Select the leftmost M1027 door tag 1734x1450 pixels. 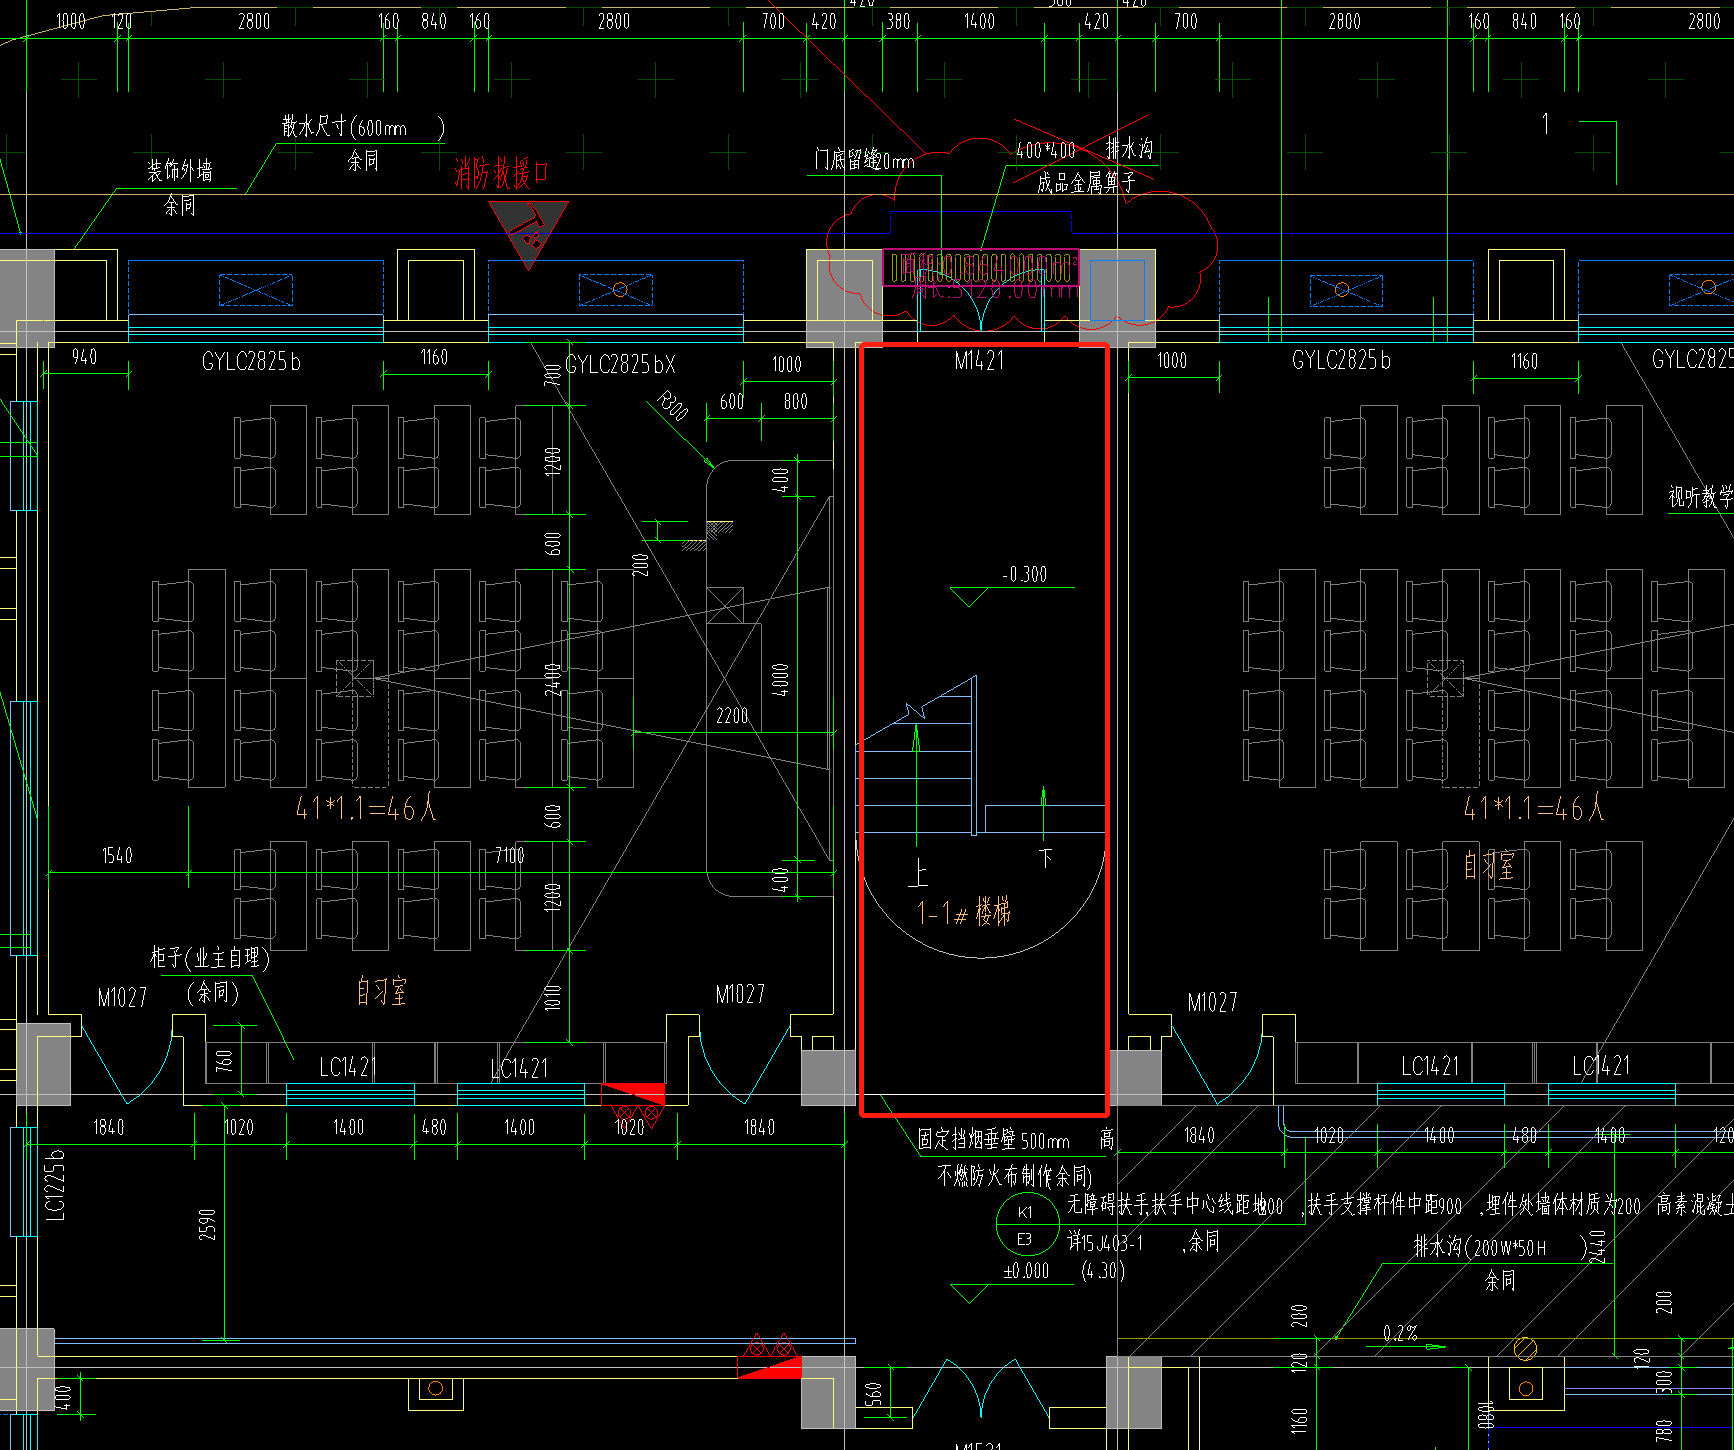122,998
